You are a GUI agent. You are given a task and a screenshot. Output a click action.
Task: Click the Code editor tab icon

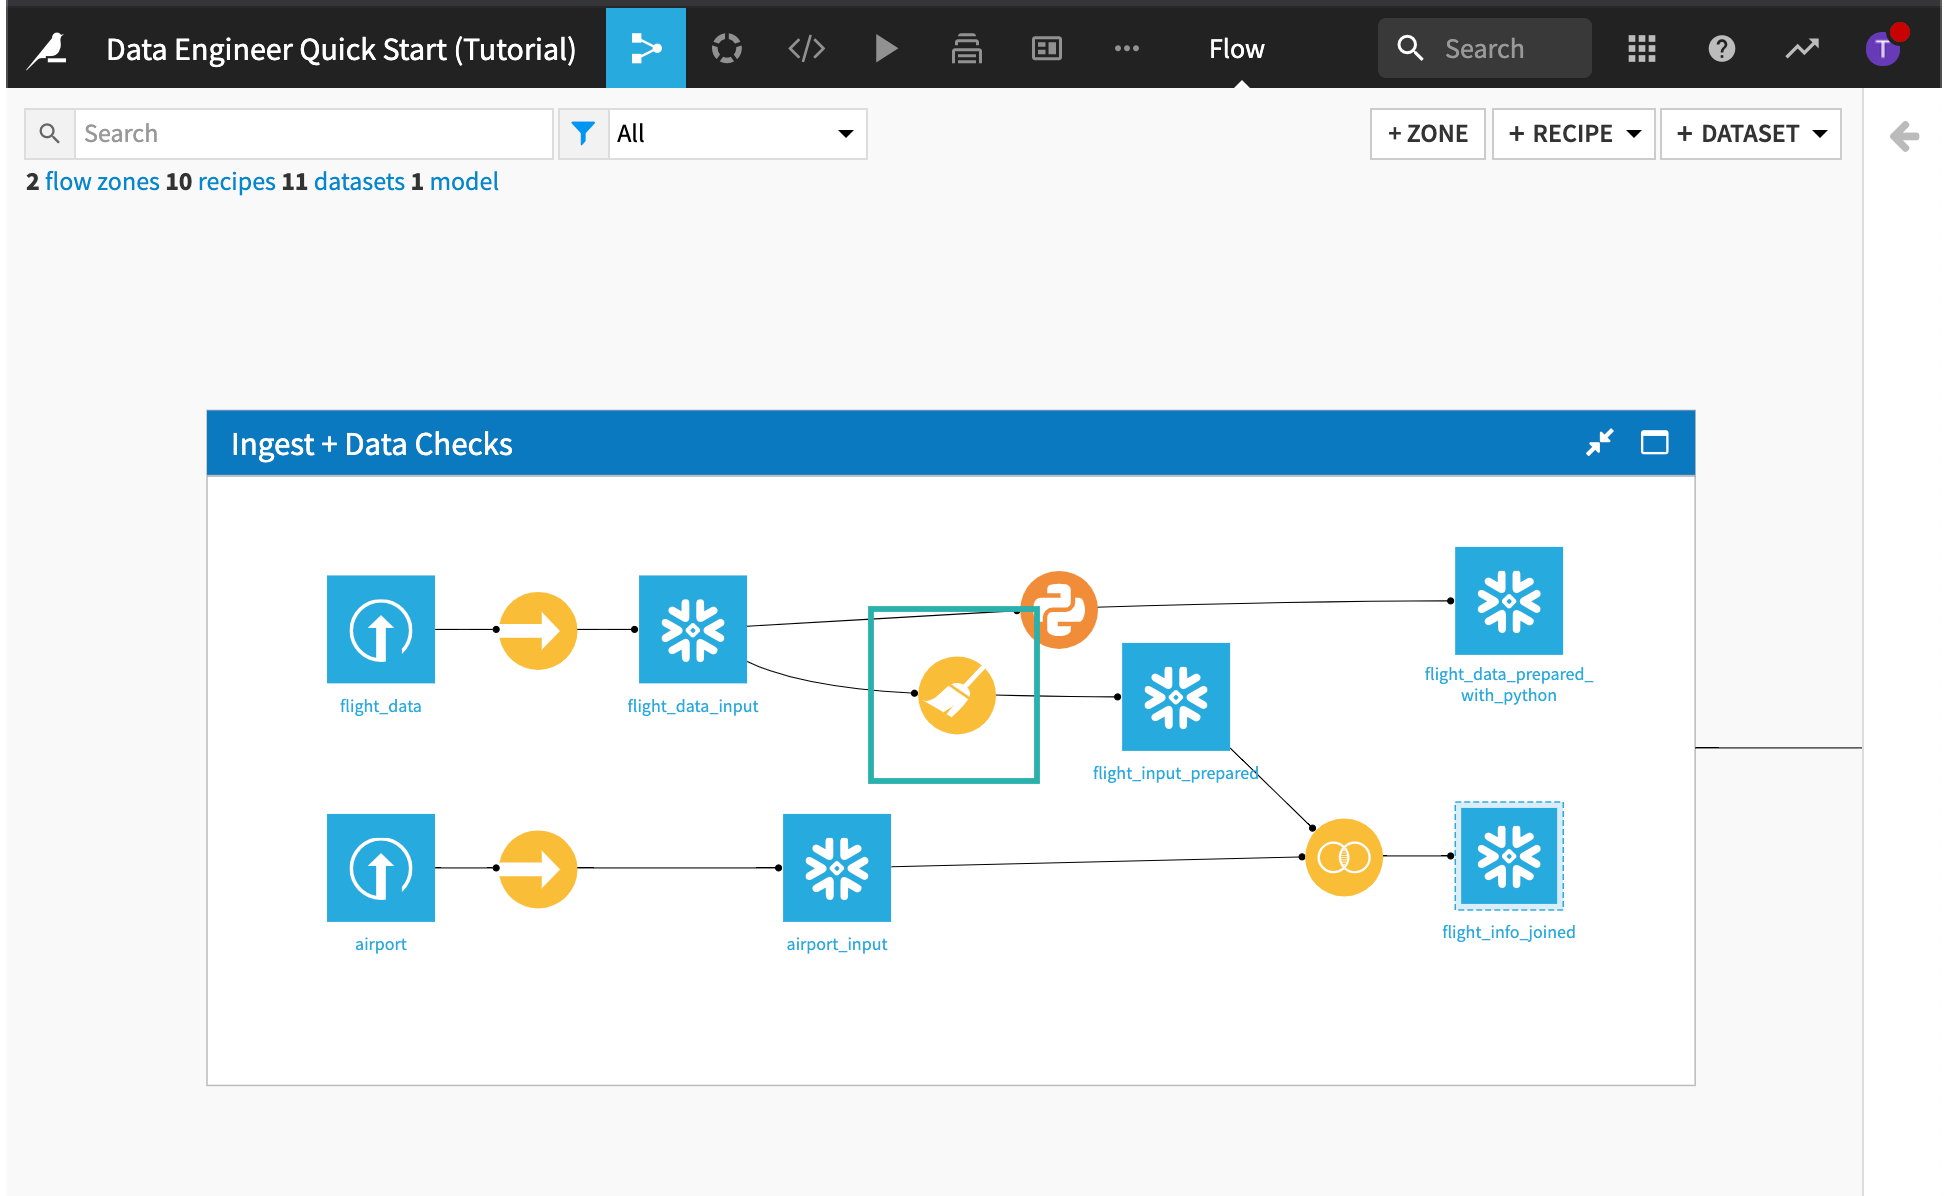tap(806, 47)
